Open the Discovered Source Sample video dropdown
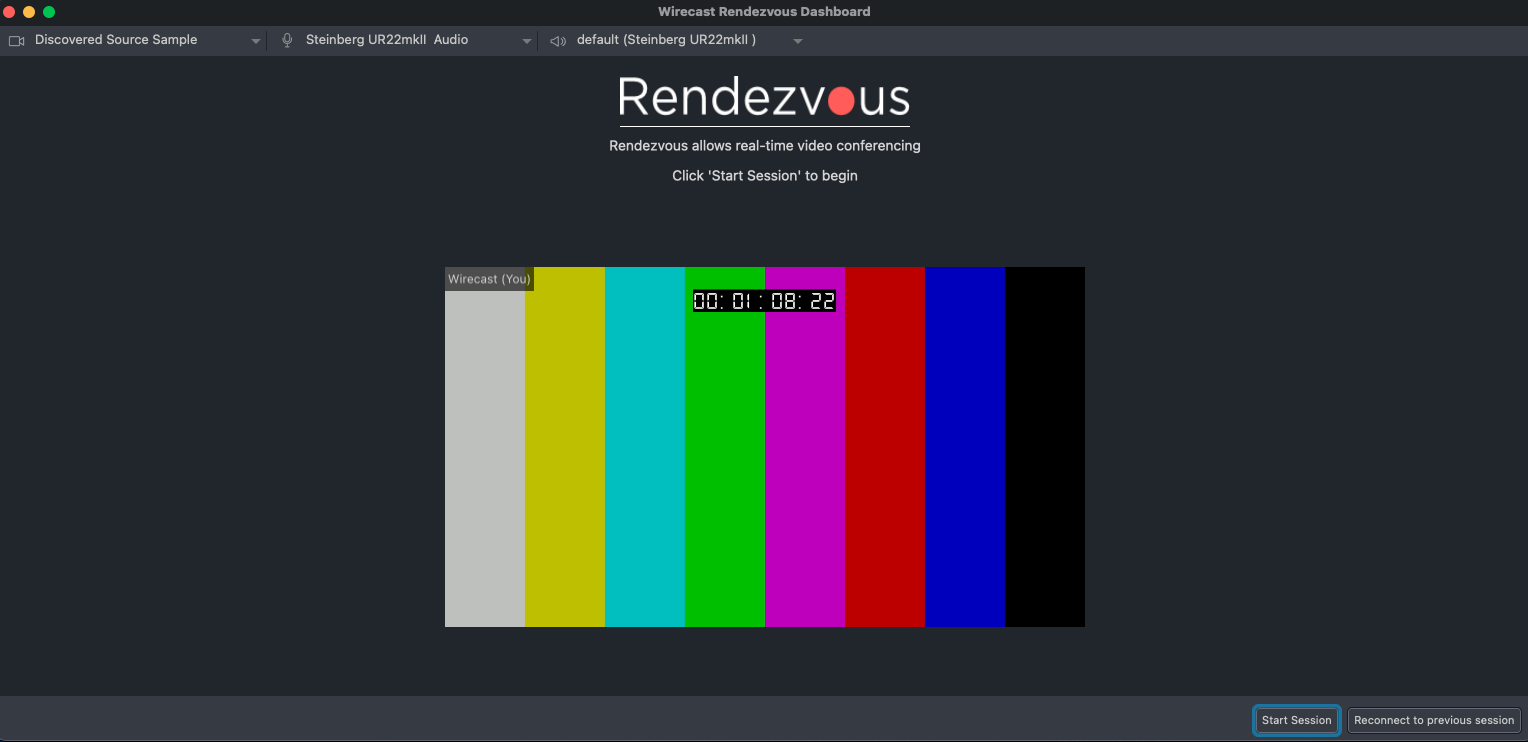The image size is (1528, 742). point(134,41)
